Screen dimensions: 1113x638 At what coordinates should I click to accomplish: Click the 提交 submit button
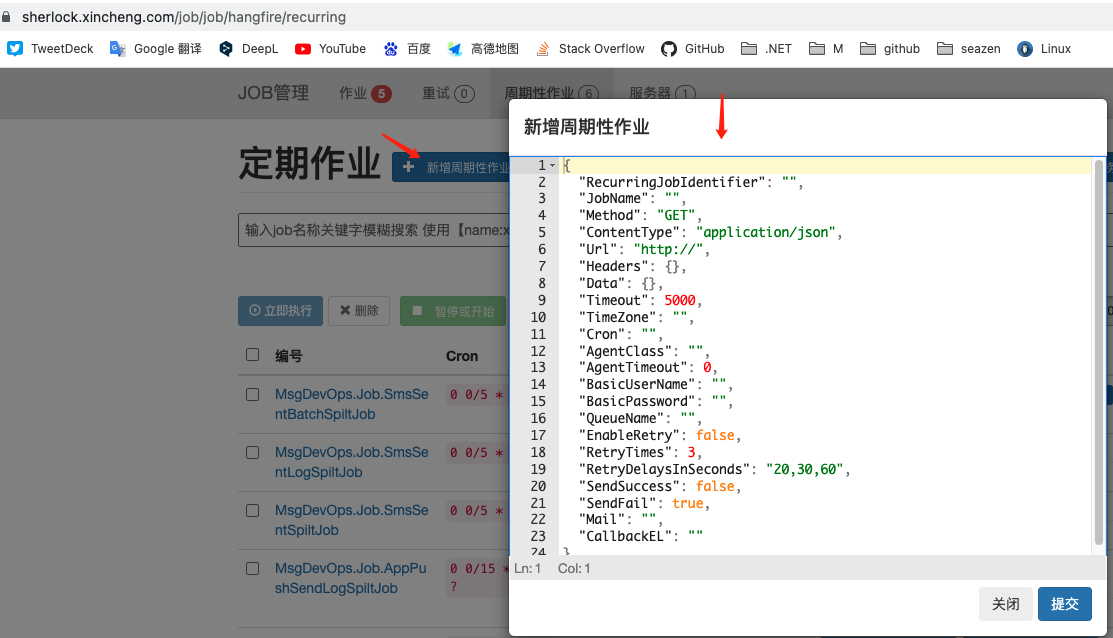coord(1064,604)
